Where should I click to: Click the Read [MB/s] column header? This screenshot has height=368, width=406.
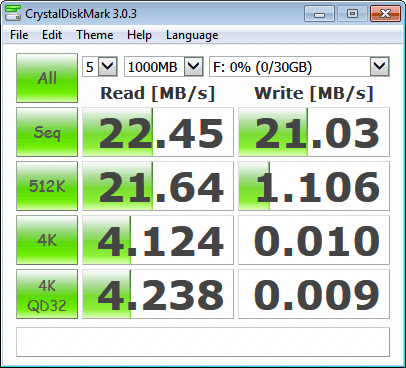pyautogui.click(x=158, y=93)
